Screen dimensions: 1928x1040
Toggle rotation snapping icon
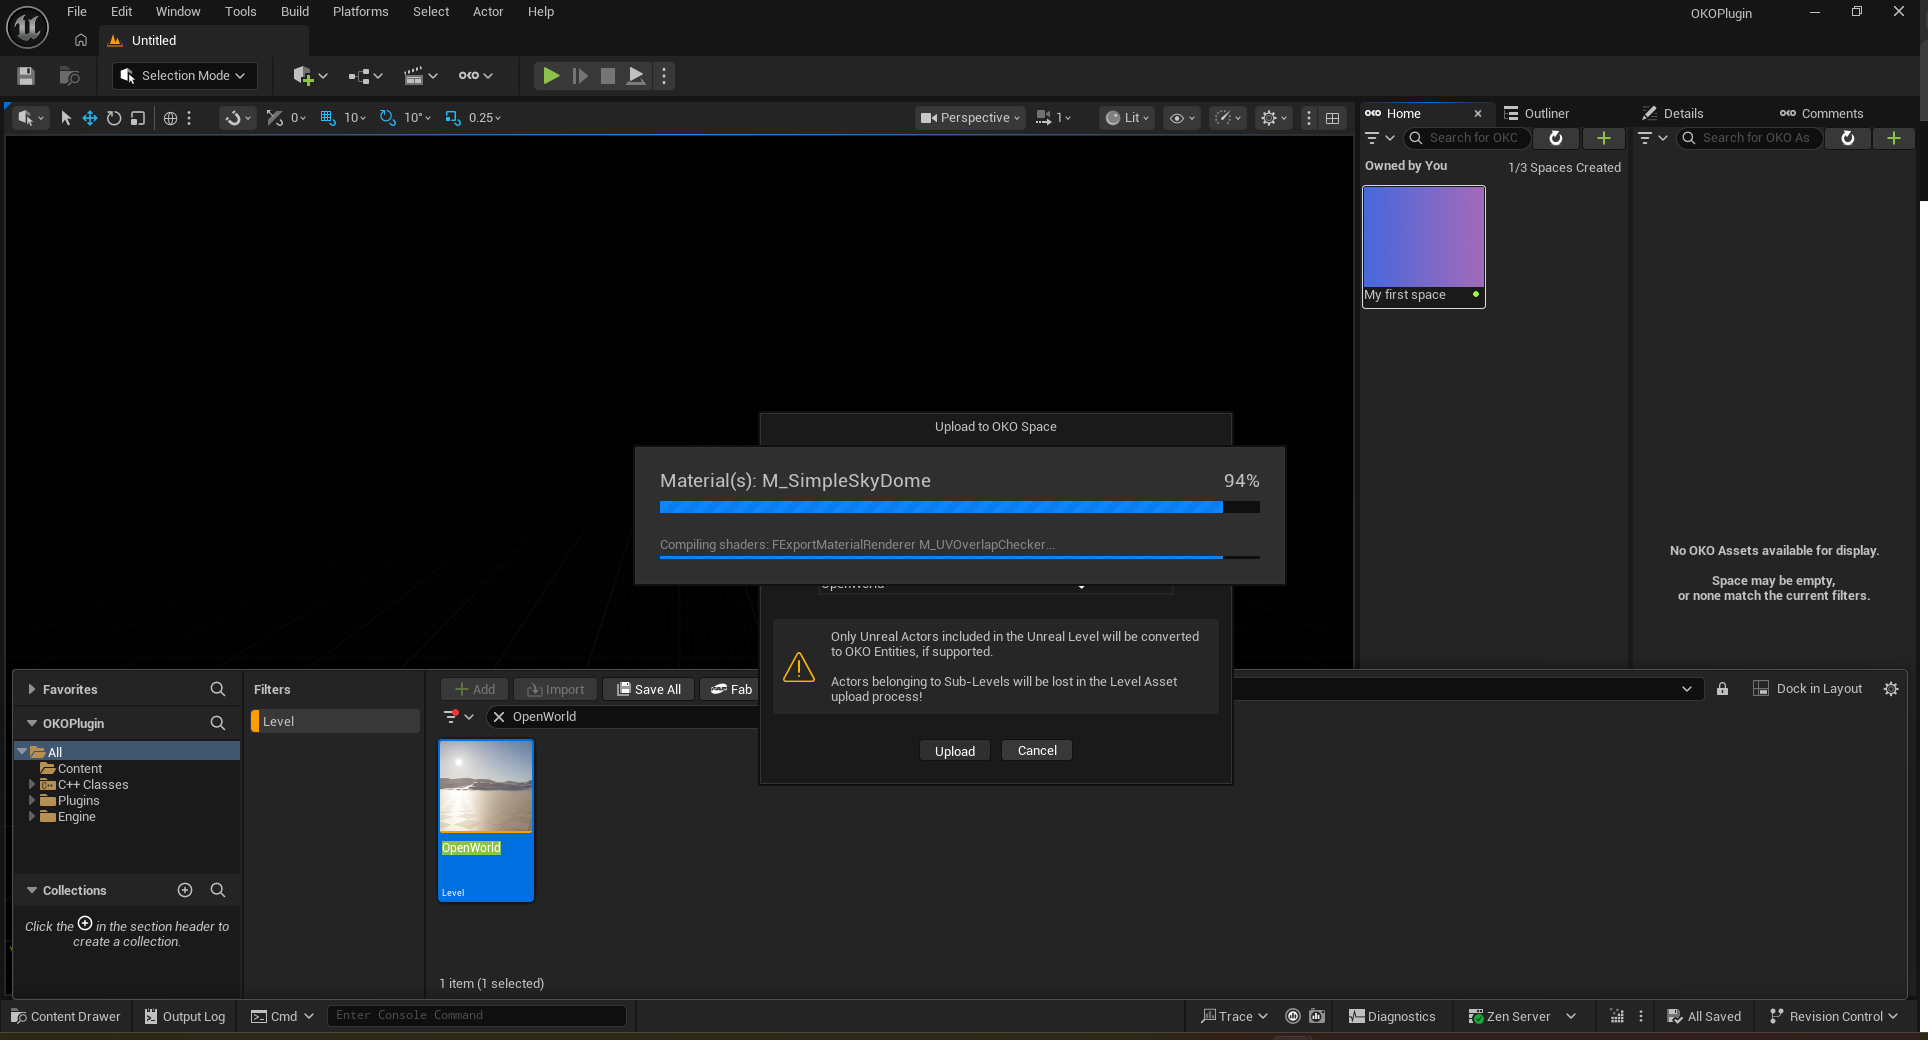coord(388,118)
